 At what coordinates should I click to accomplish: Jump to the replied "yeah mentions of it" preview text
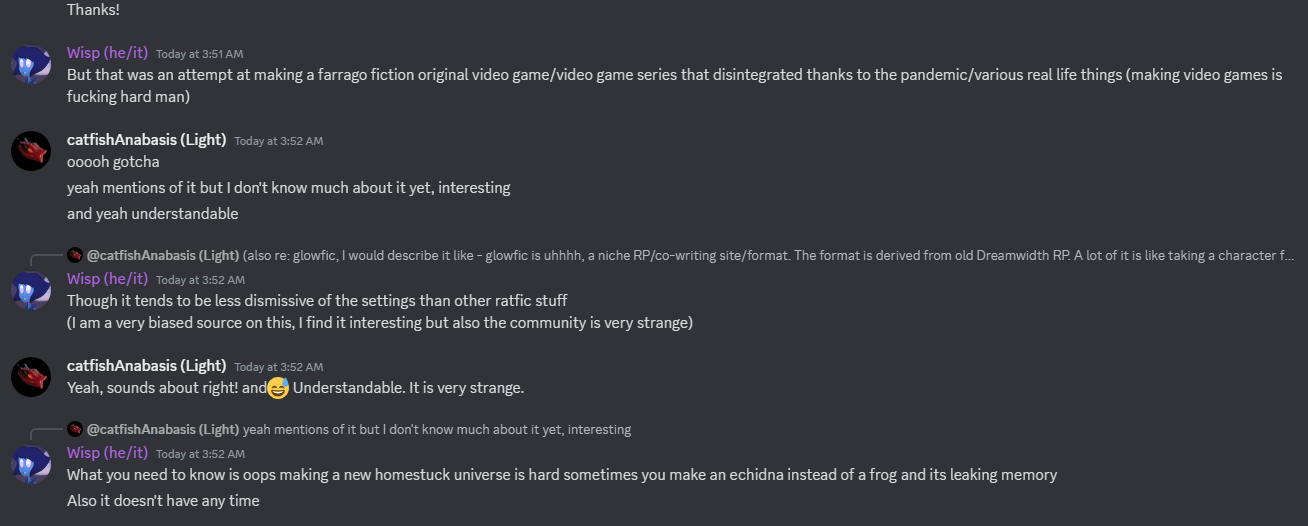tap(437, 430)
